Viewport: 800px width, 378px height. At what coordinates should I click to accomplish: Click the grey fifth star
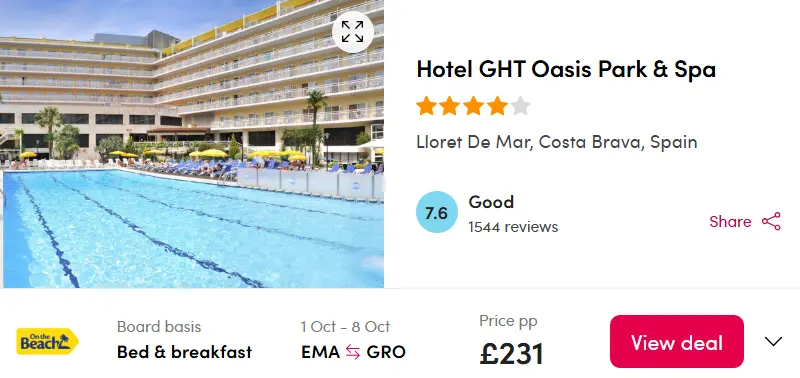click(520, 107)
